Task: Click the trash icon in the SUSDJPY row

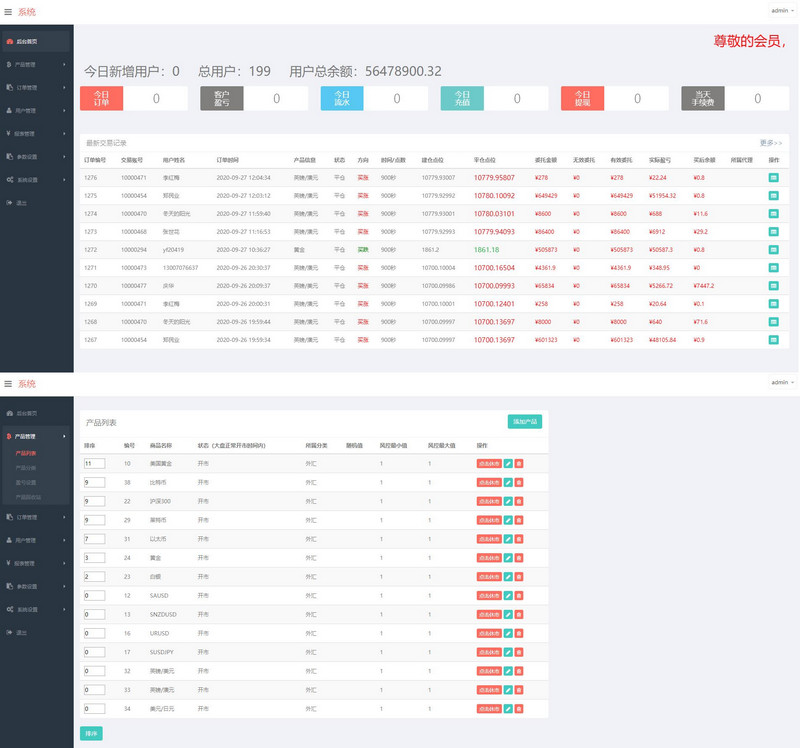Action: [x=519, y=653]
